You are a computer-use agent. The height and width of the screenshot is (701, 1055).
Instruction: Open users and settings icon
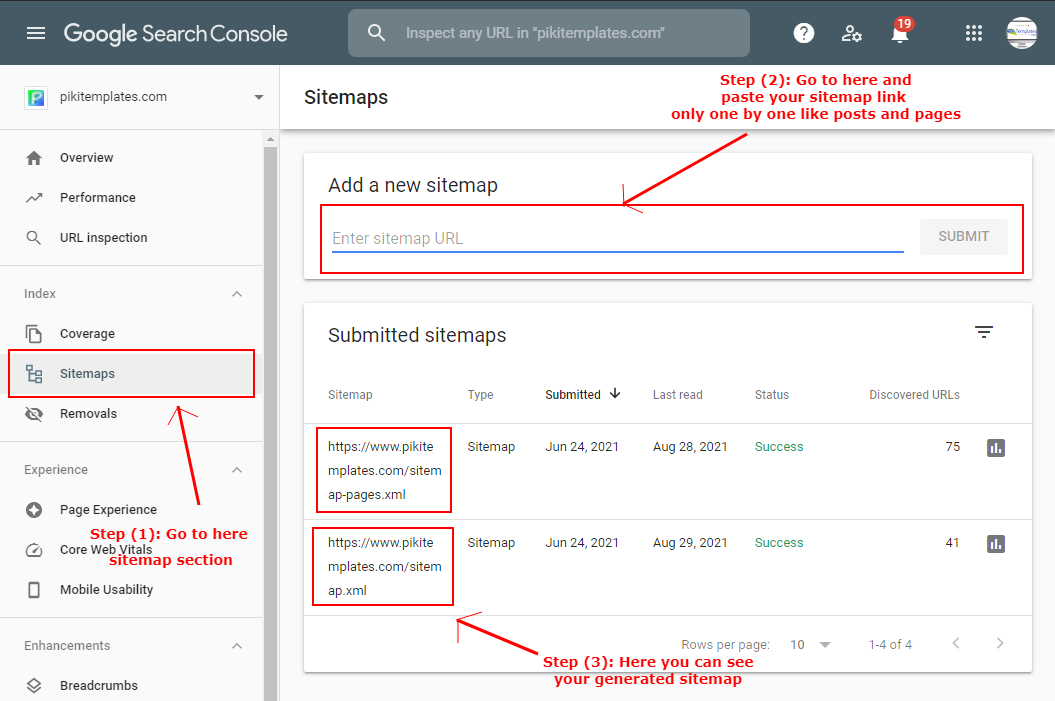click(x=851, y=33)
